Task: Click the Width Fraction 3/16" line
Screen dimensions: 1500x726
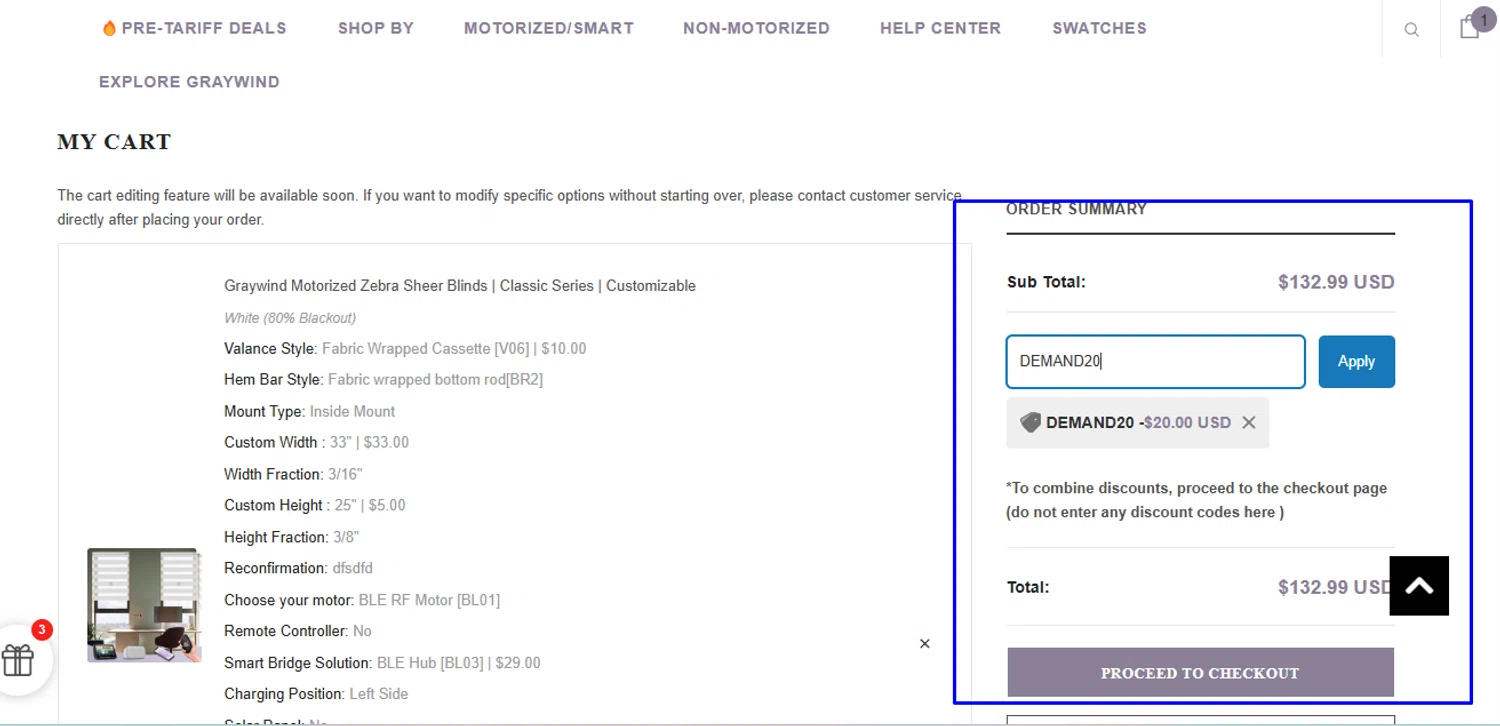Action: (x=293, y=474)
